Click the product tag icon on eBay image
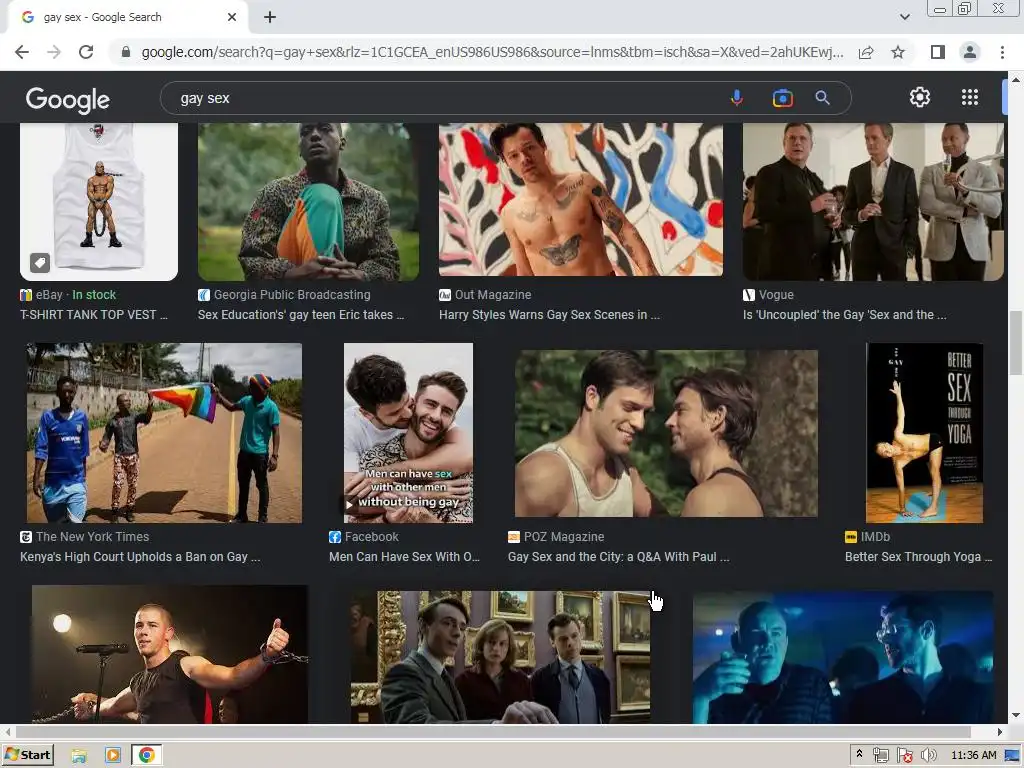This screenshot has width=1024, height=768. coord(40,263)
